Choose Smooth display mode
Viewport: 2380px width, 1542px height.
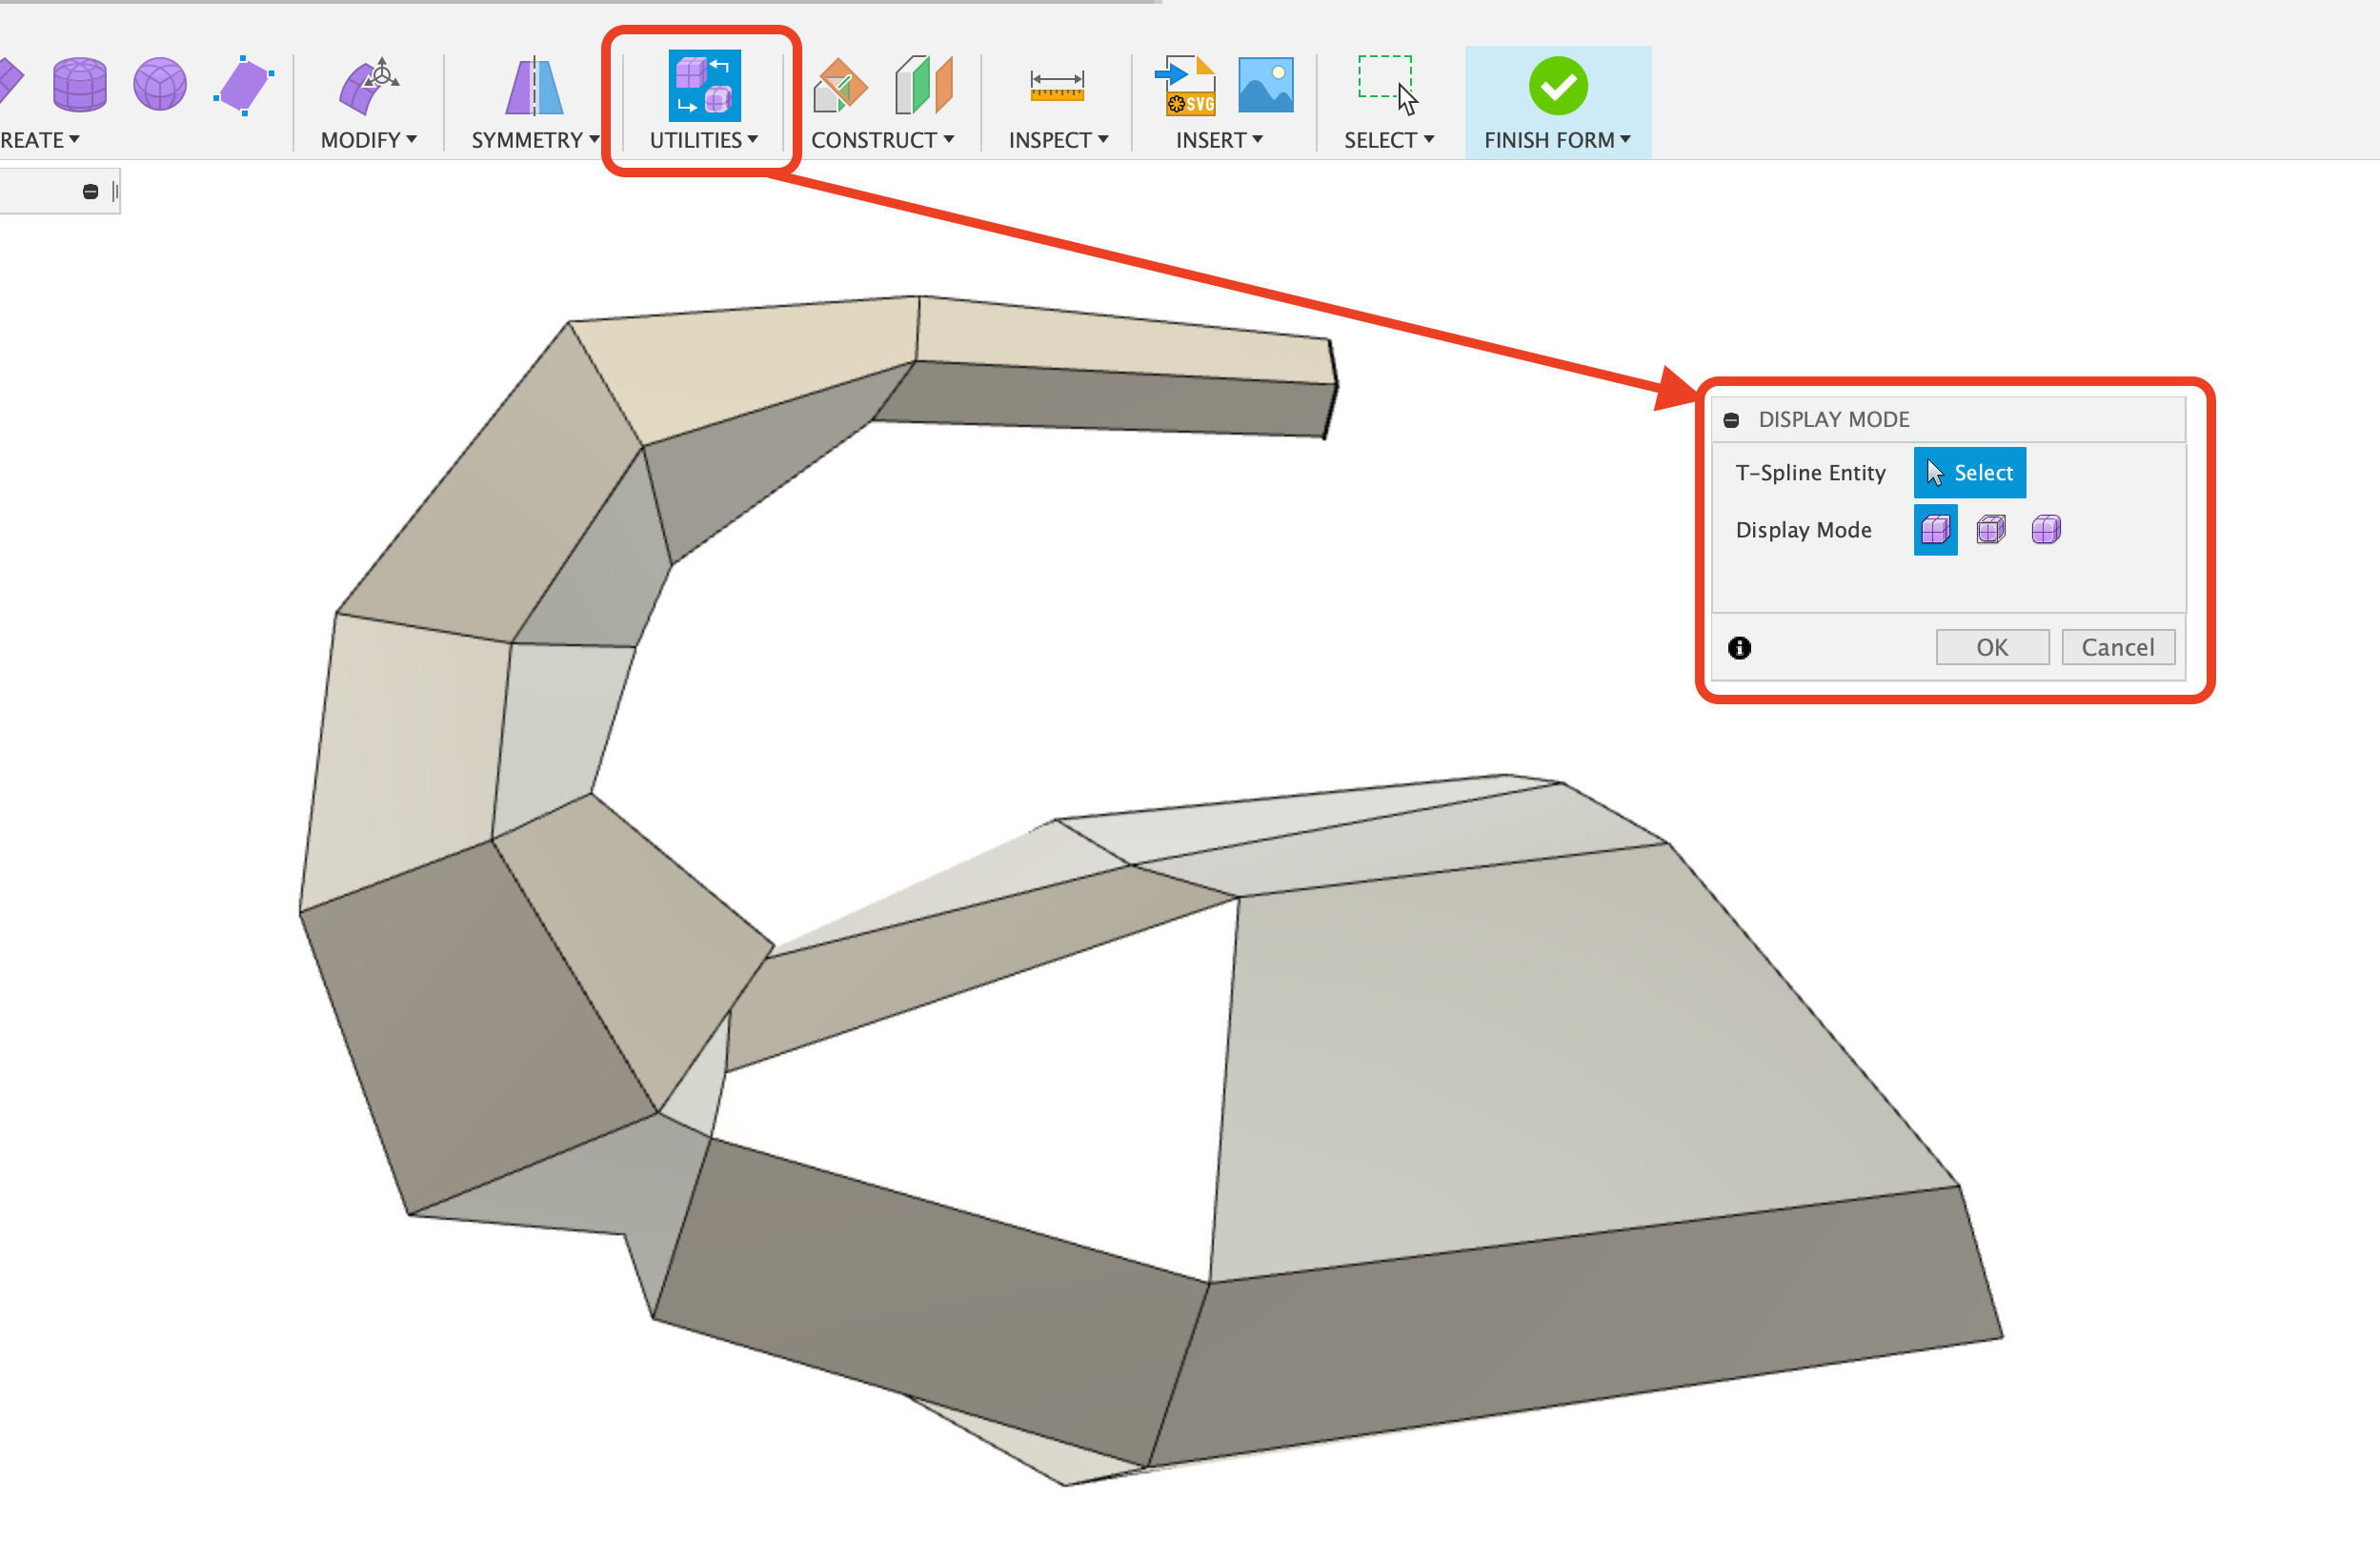point(2045,530)
